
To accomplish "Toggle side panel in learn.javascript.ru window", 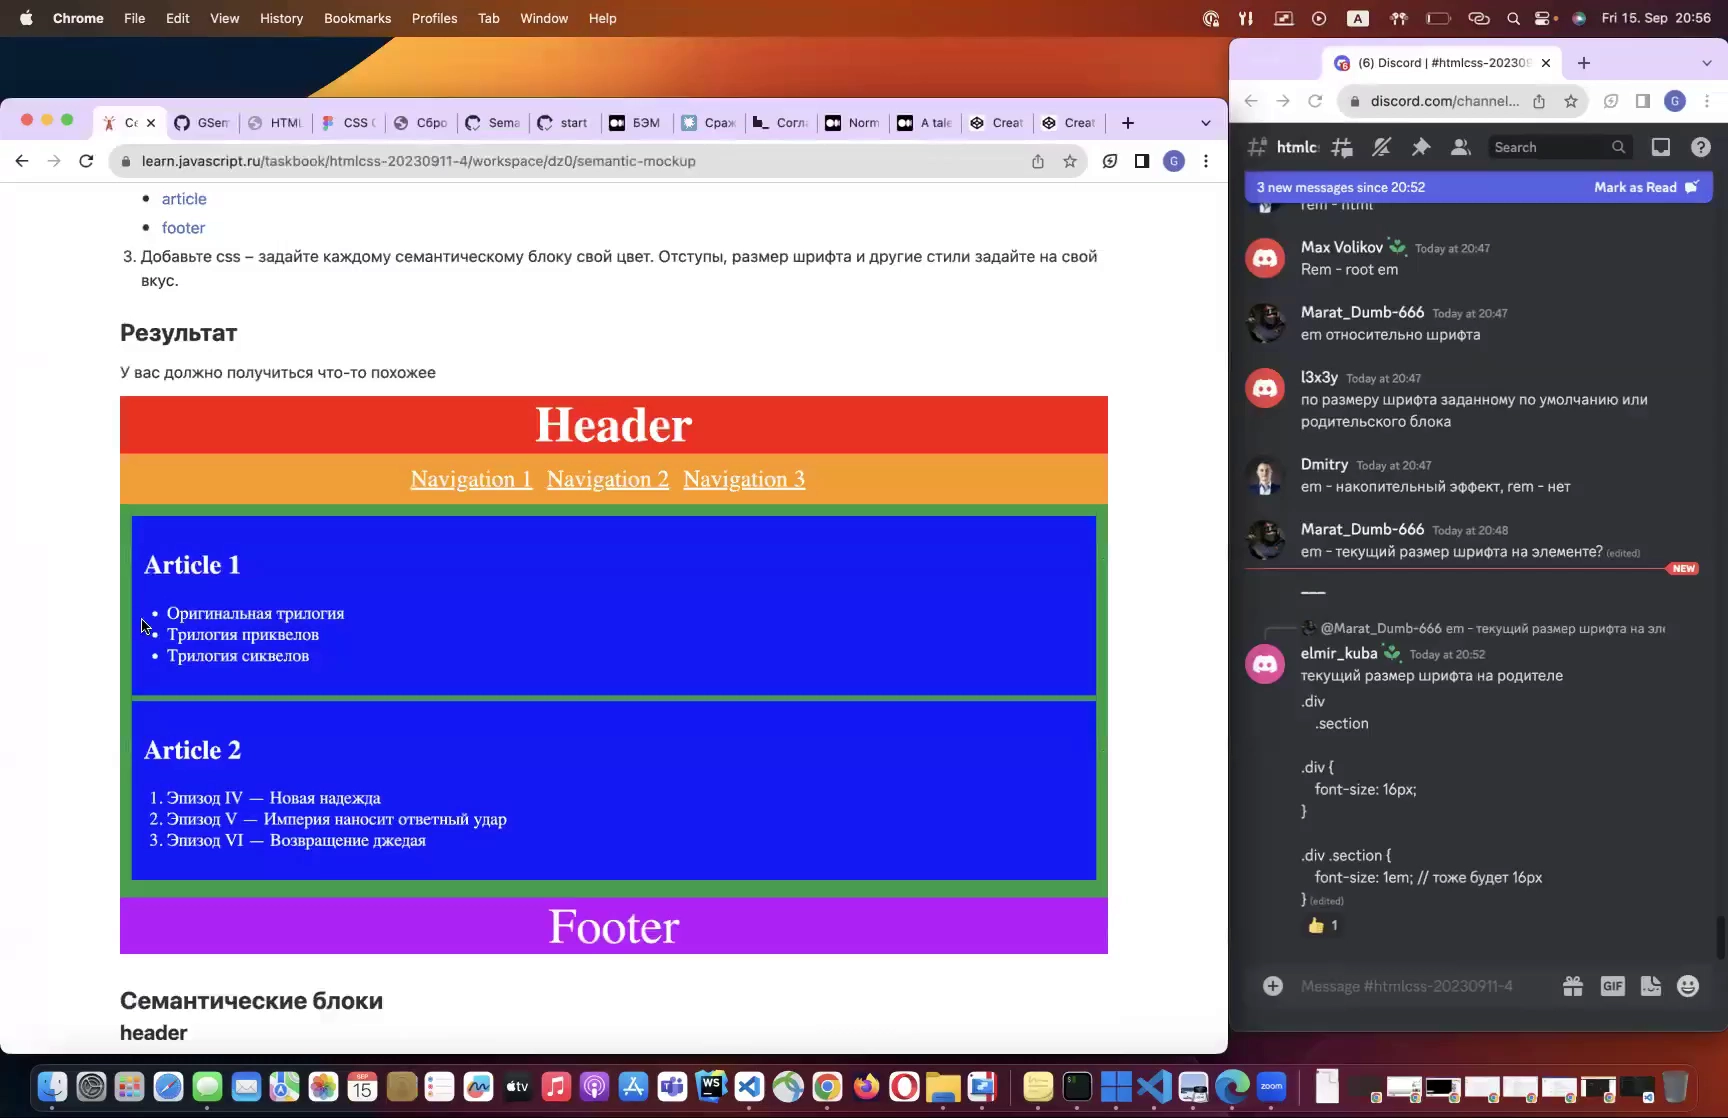I will point(1142,161).
